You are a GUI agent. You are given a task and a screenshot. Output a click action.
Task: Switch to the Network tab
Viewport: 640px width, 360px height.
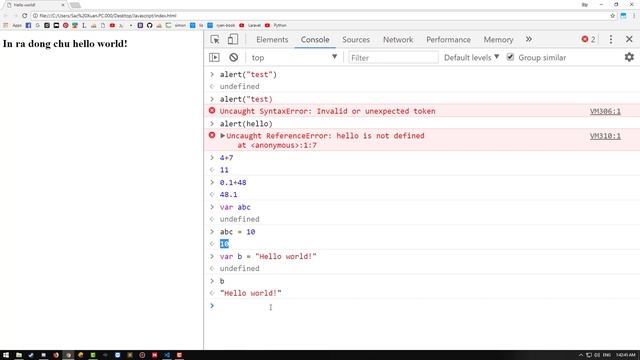[398, 40]
